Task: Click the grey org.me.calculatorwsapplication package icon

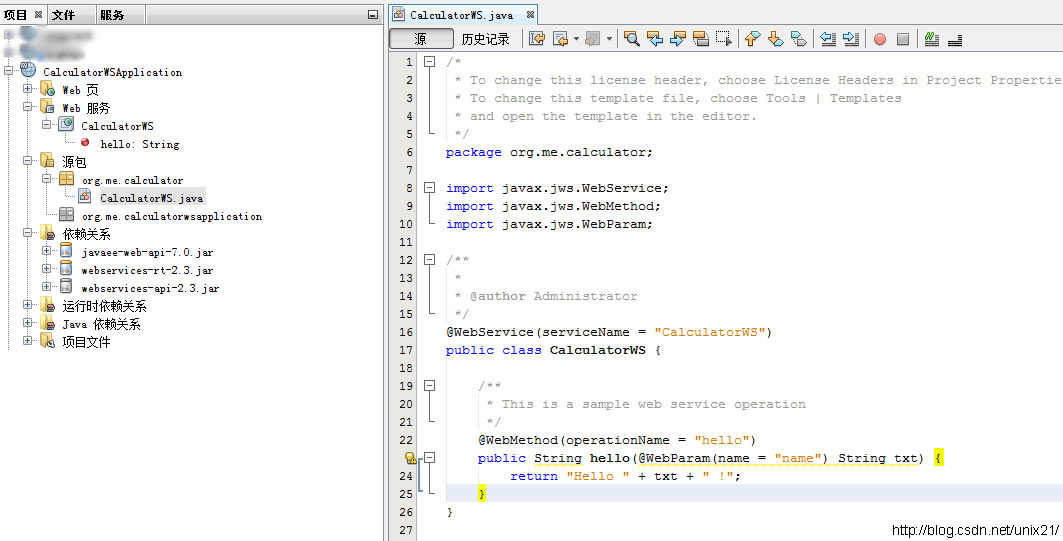Action: [x=66, y=214]
